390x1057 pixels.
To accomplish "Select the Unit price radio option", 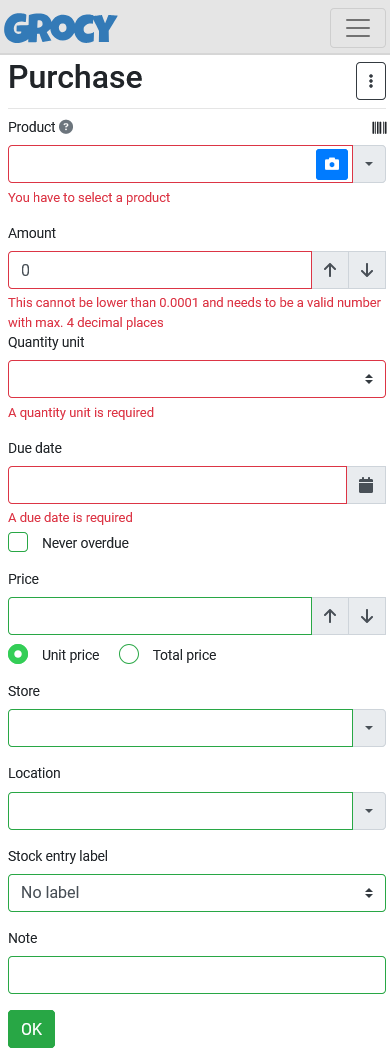I will (x=18, y=654).
